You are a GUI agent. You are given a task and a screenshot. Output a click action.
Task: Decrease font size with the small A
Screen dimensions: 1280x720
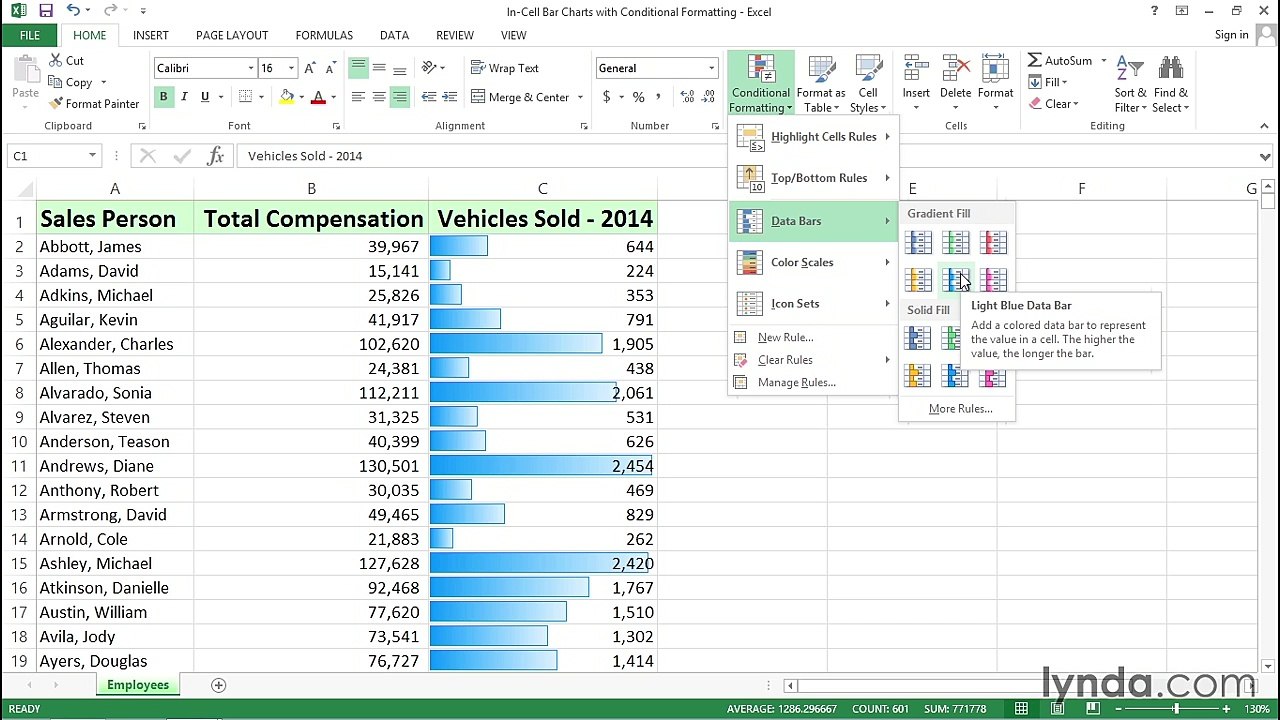[331, 68]
